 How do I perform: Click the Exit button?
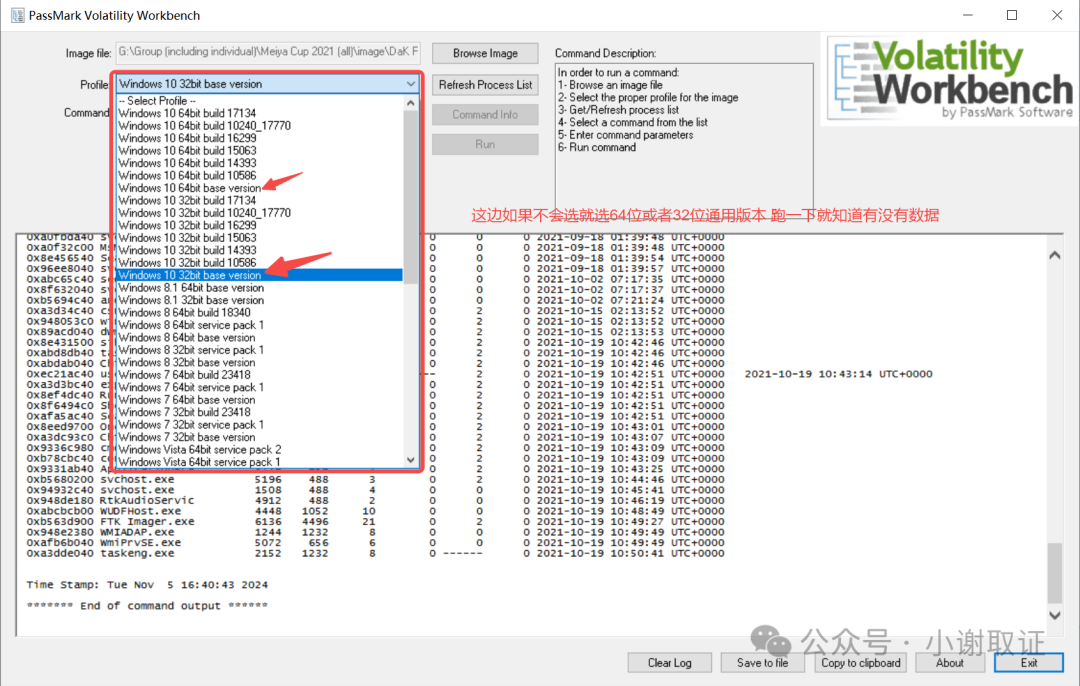(1029, 663)
